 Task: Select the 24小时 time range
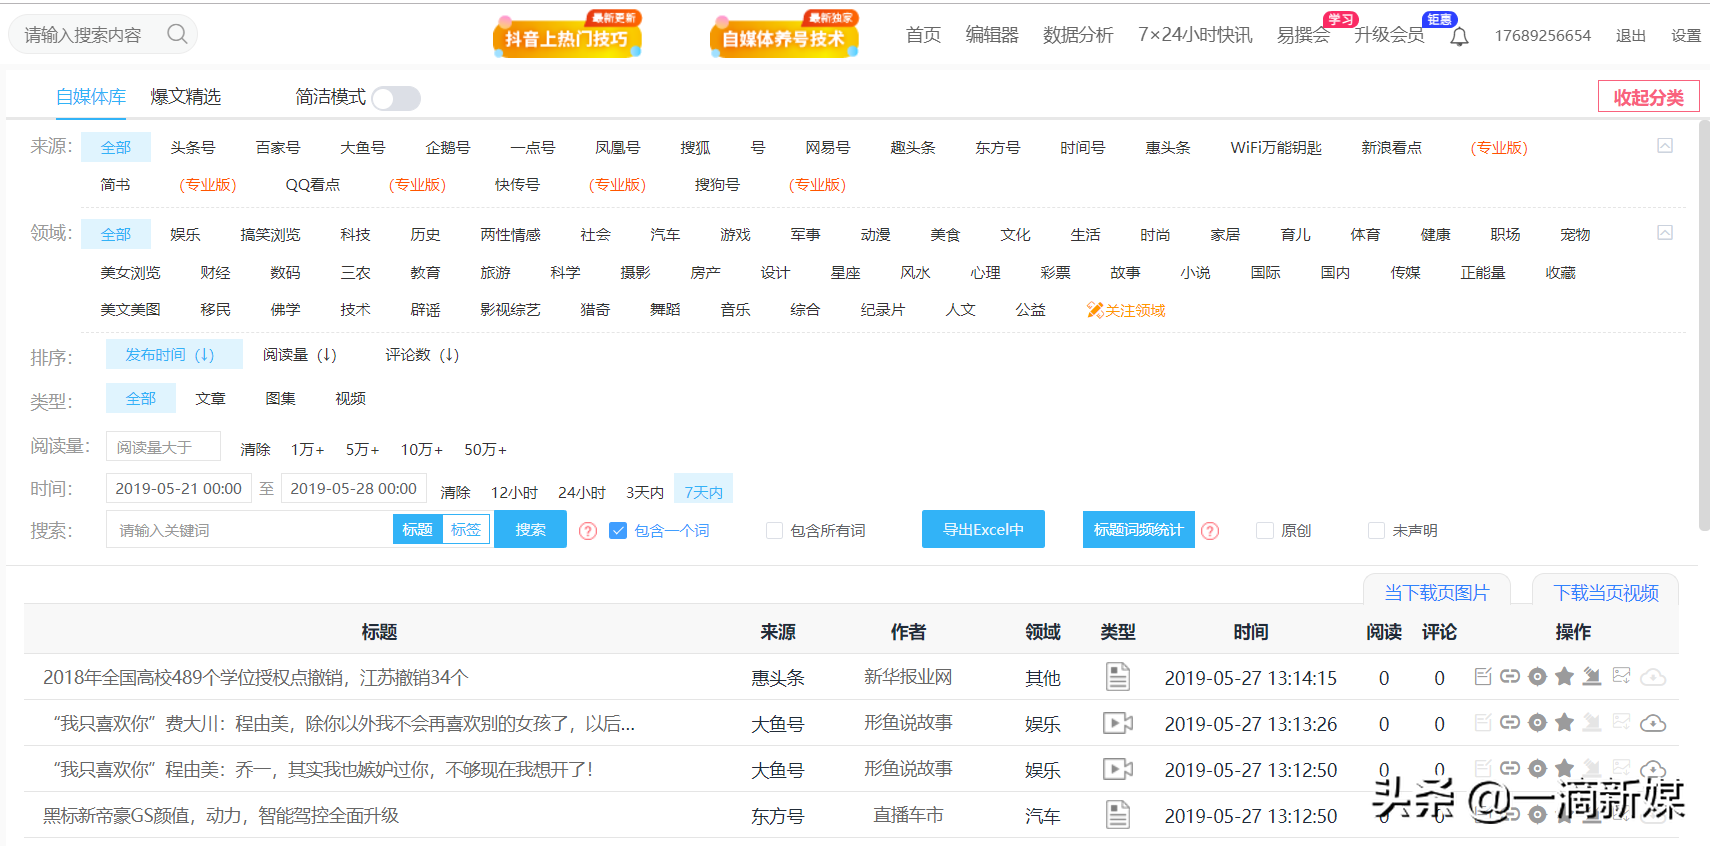[582, 492]
